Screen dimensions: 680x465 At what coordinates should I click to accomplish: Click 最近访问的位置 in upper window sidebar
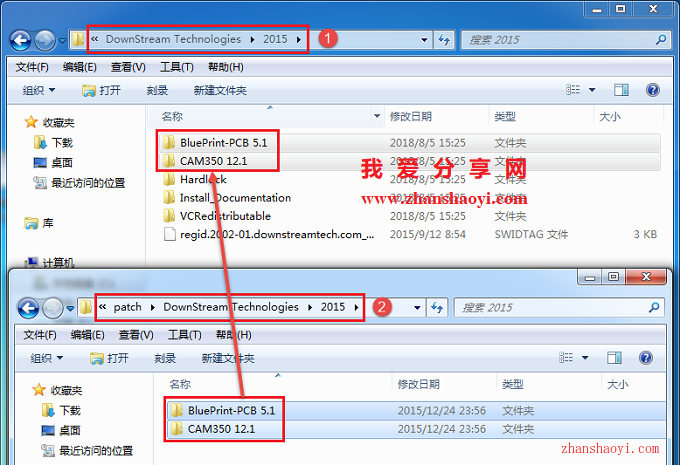click(x=88, y=183)
